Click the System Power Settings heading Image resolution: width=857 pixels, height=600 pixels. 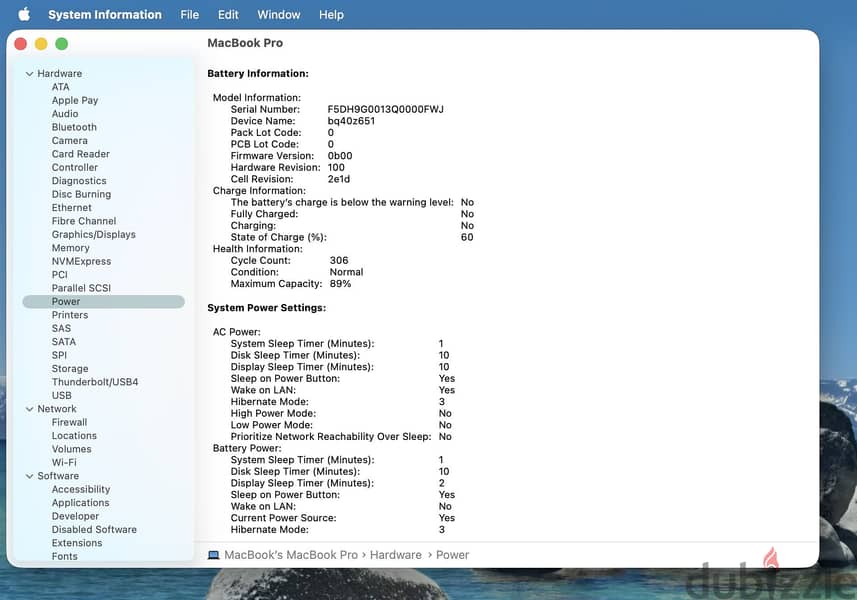tap(267, 308)
